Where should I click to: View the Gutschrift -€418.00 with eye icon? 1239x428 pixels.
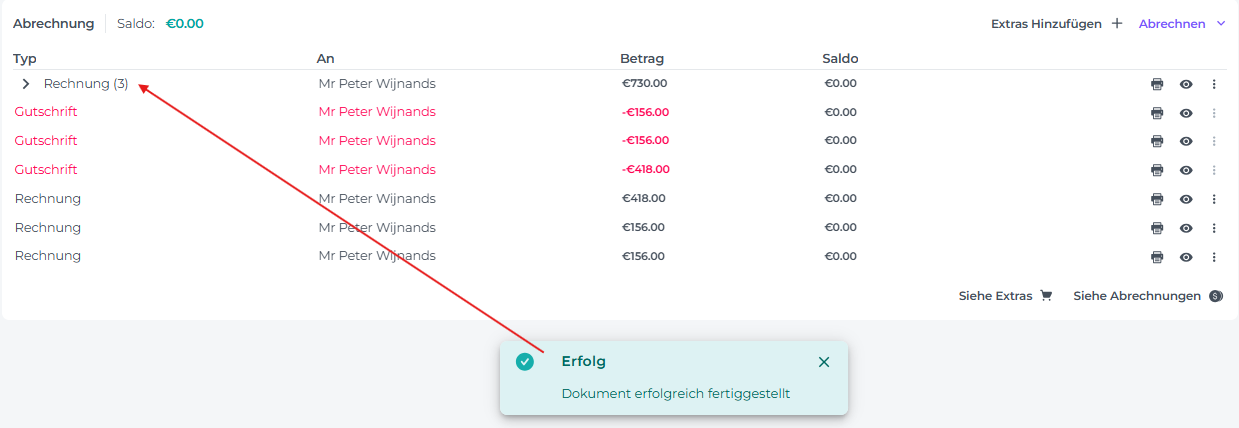[1186, 170]
